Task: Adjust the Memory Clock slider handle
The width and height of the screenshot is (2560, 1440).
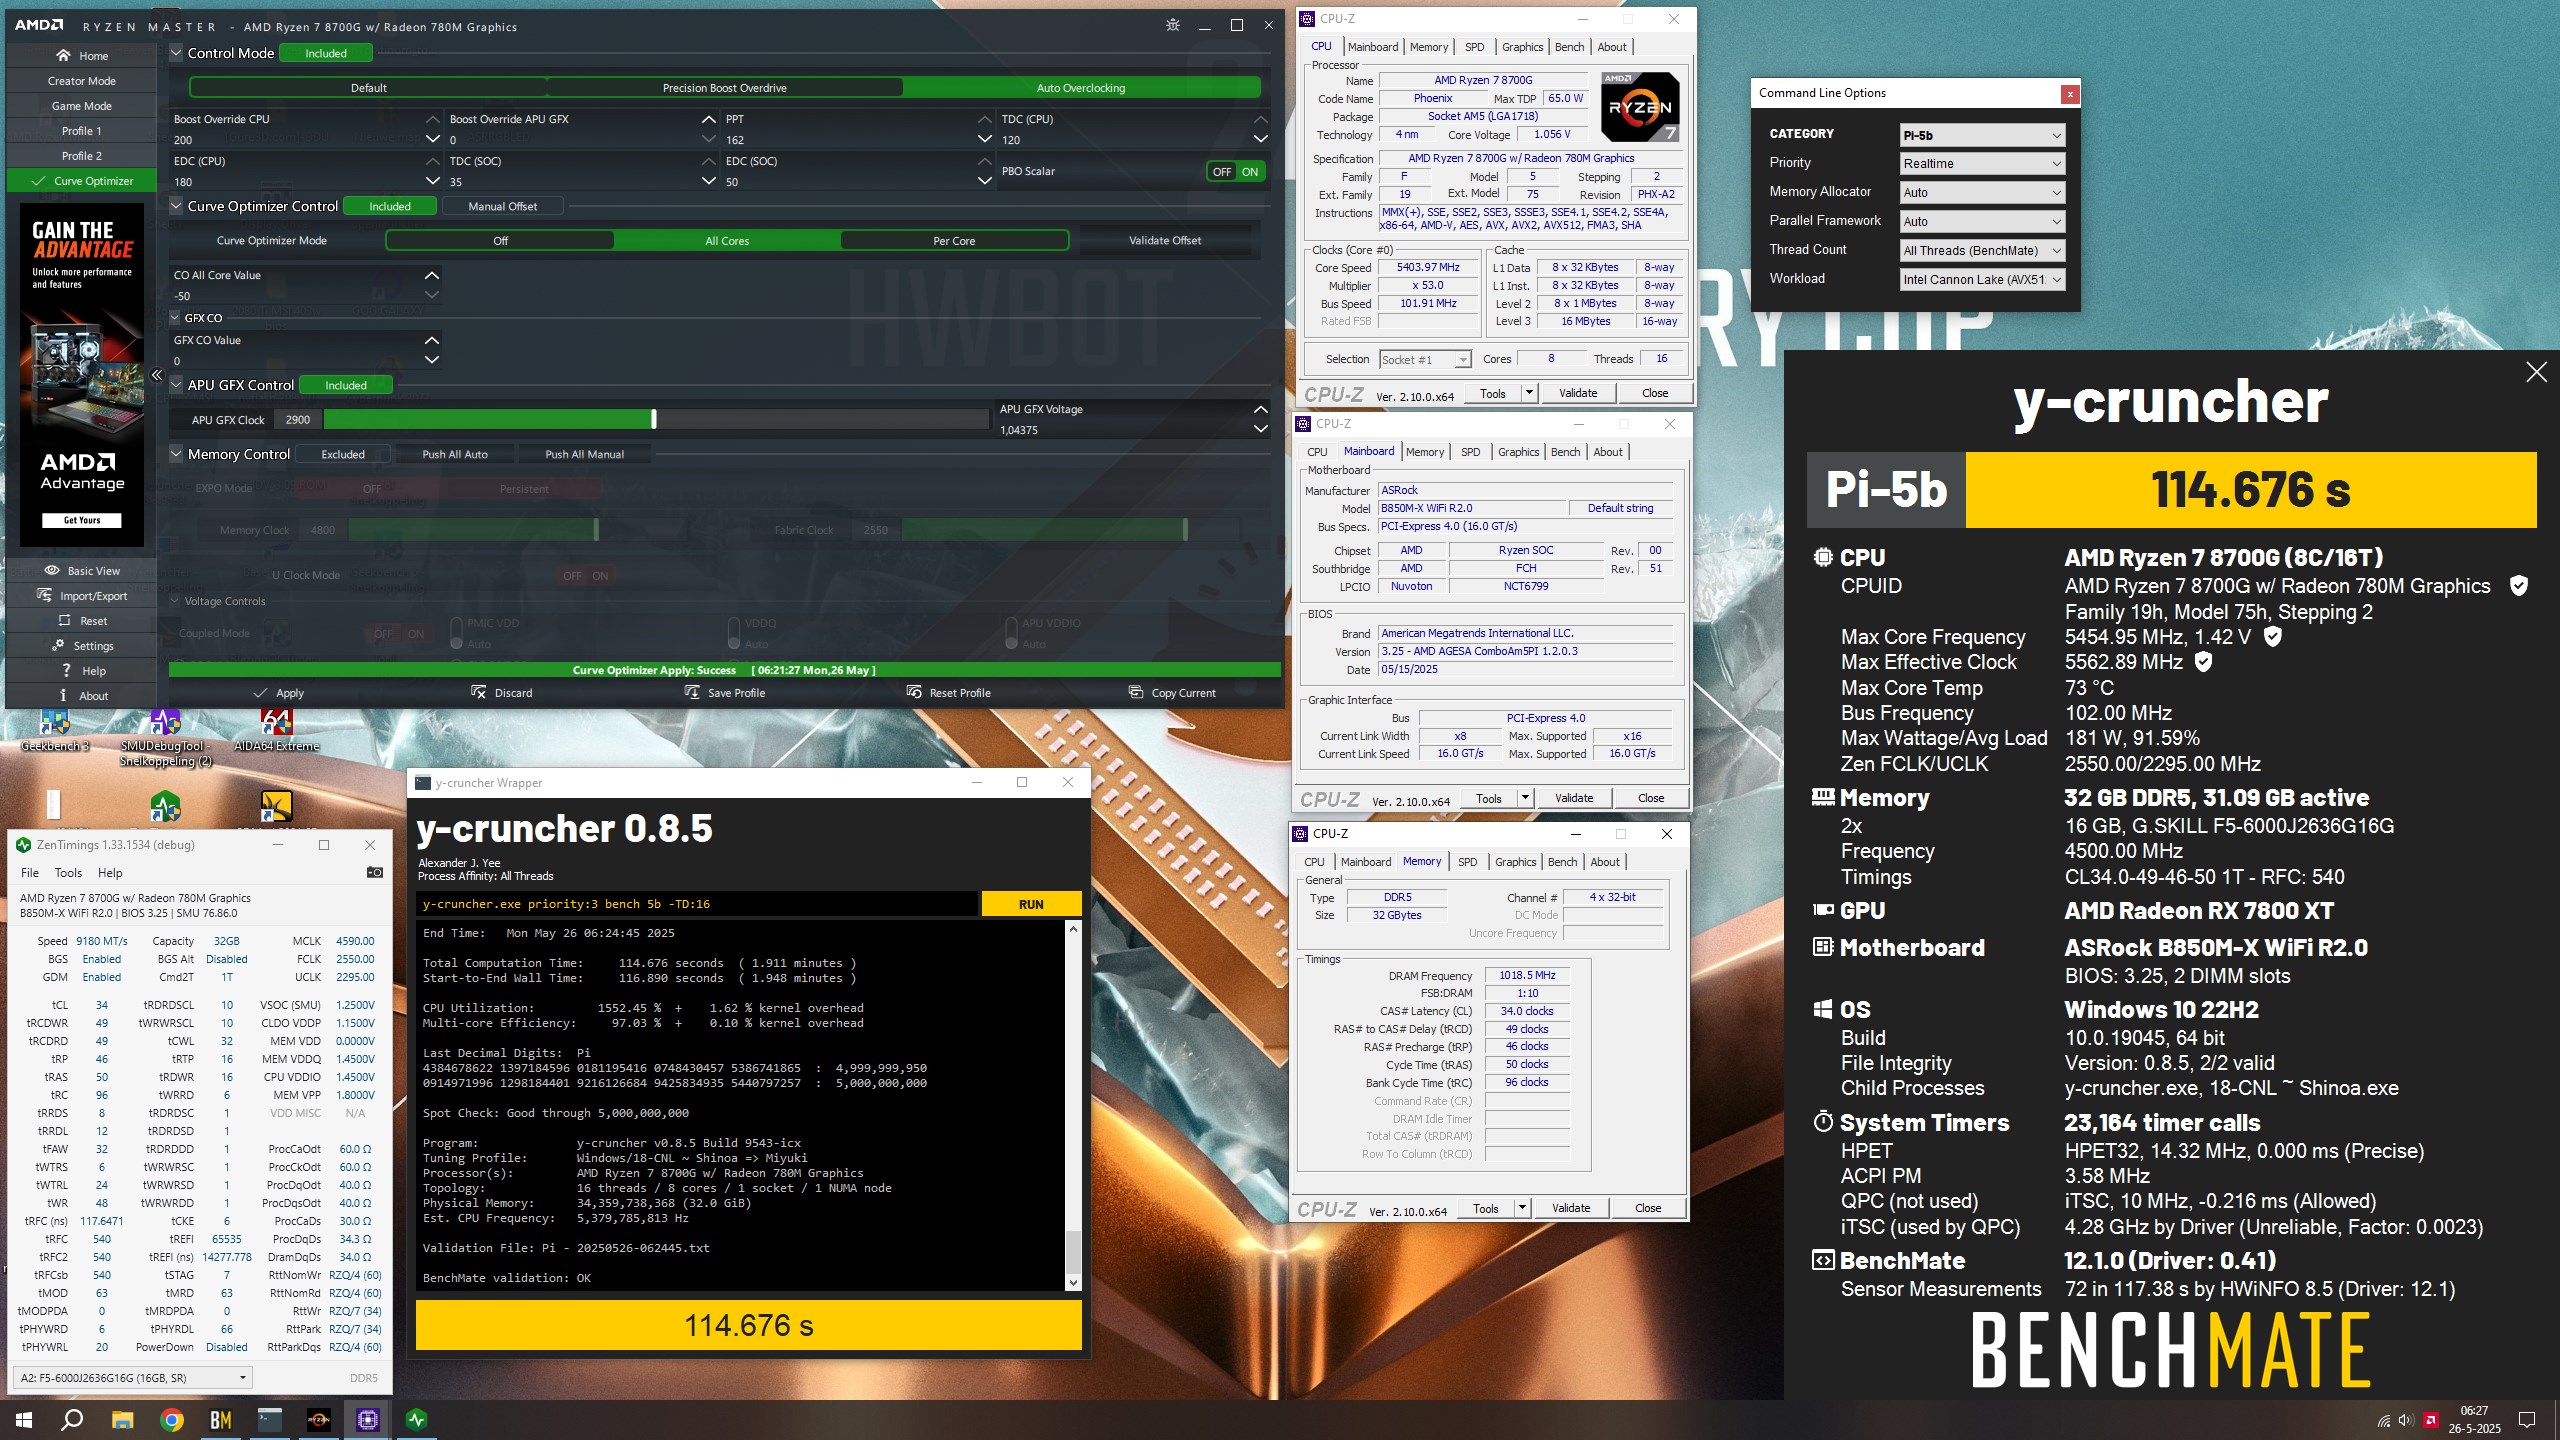Action: pyautogui.click(x=597, y=531)
